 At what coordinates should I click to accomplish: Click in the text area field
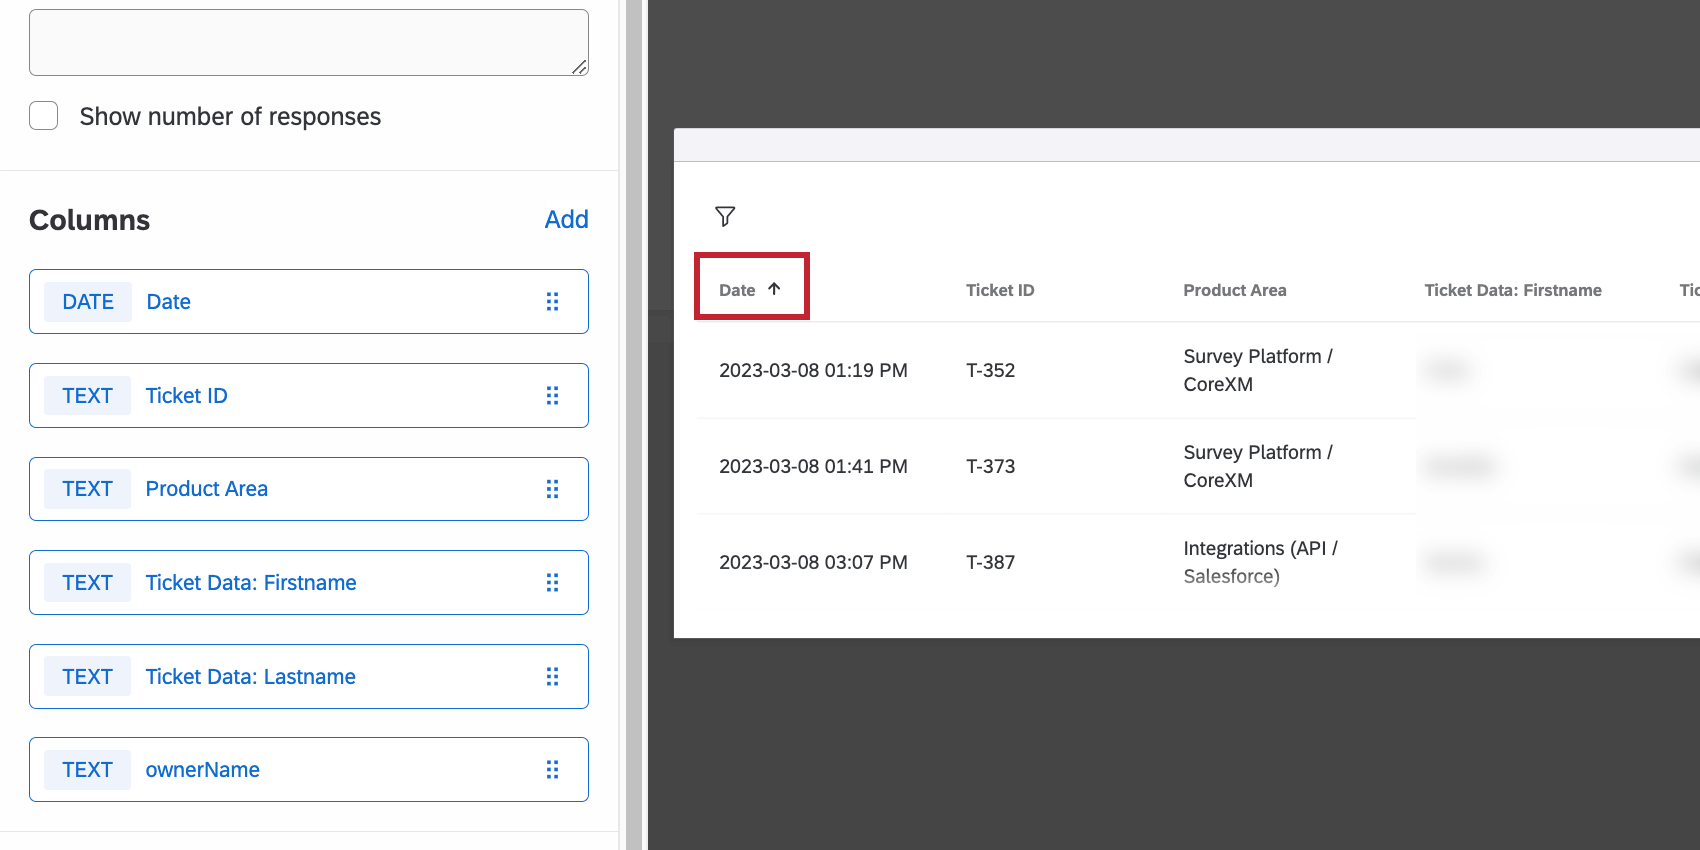point(308,43)
